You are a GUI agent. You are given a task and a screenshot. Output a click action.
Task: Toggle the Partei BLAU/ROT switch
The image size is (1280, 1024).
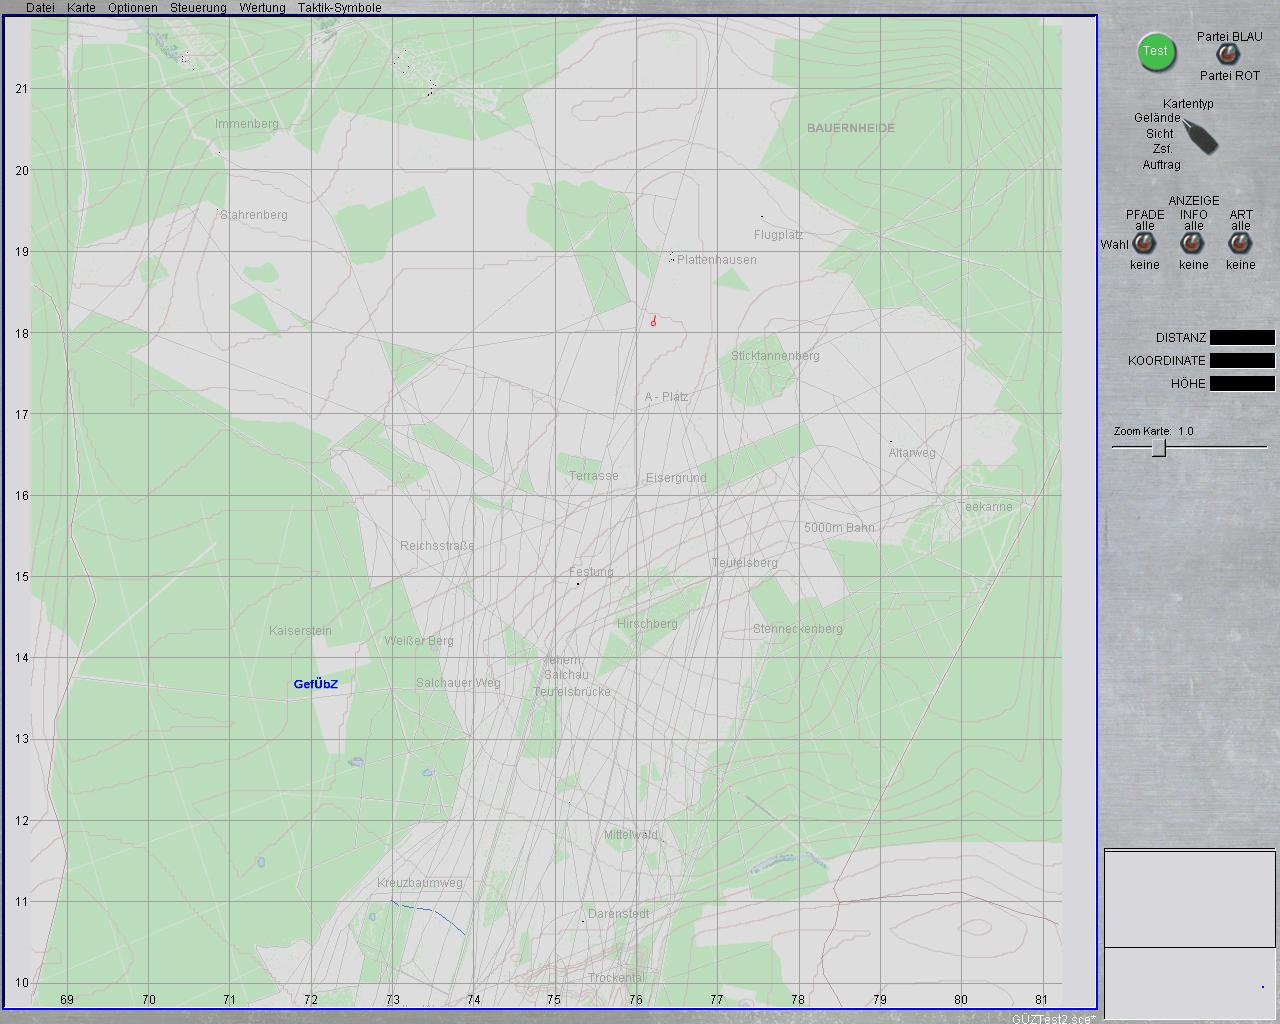pos(1227,55)
